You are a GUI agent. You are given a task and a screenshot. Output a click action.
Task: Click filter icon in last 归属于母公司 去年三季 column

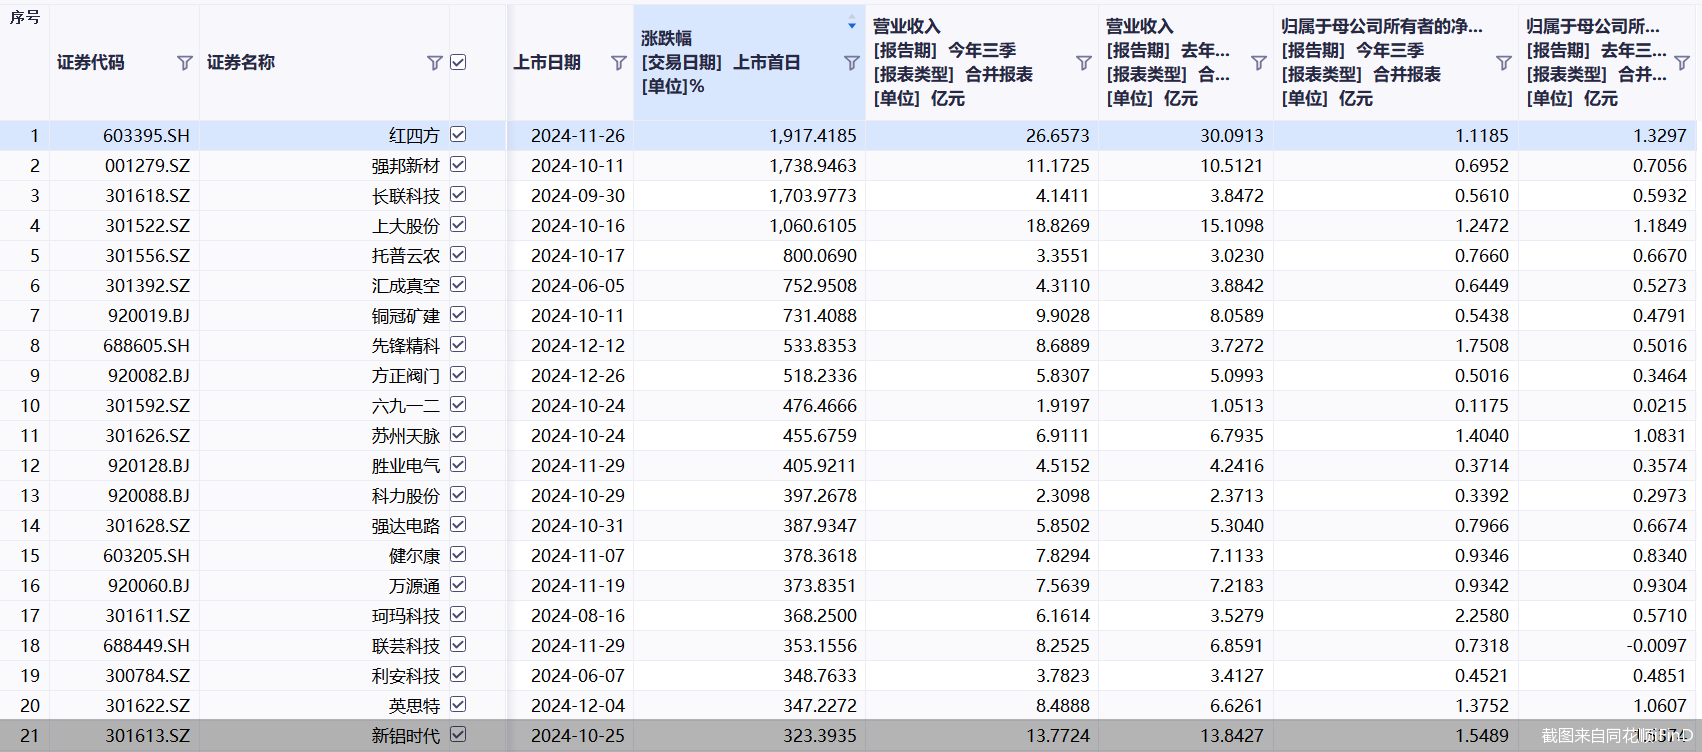(1682, 63)
